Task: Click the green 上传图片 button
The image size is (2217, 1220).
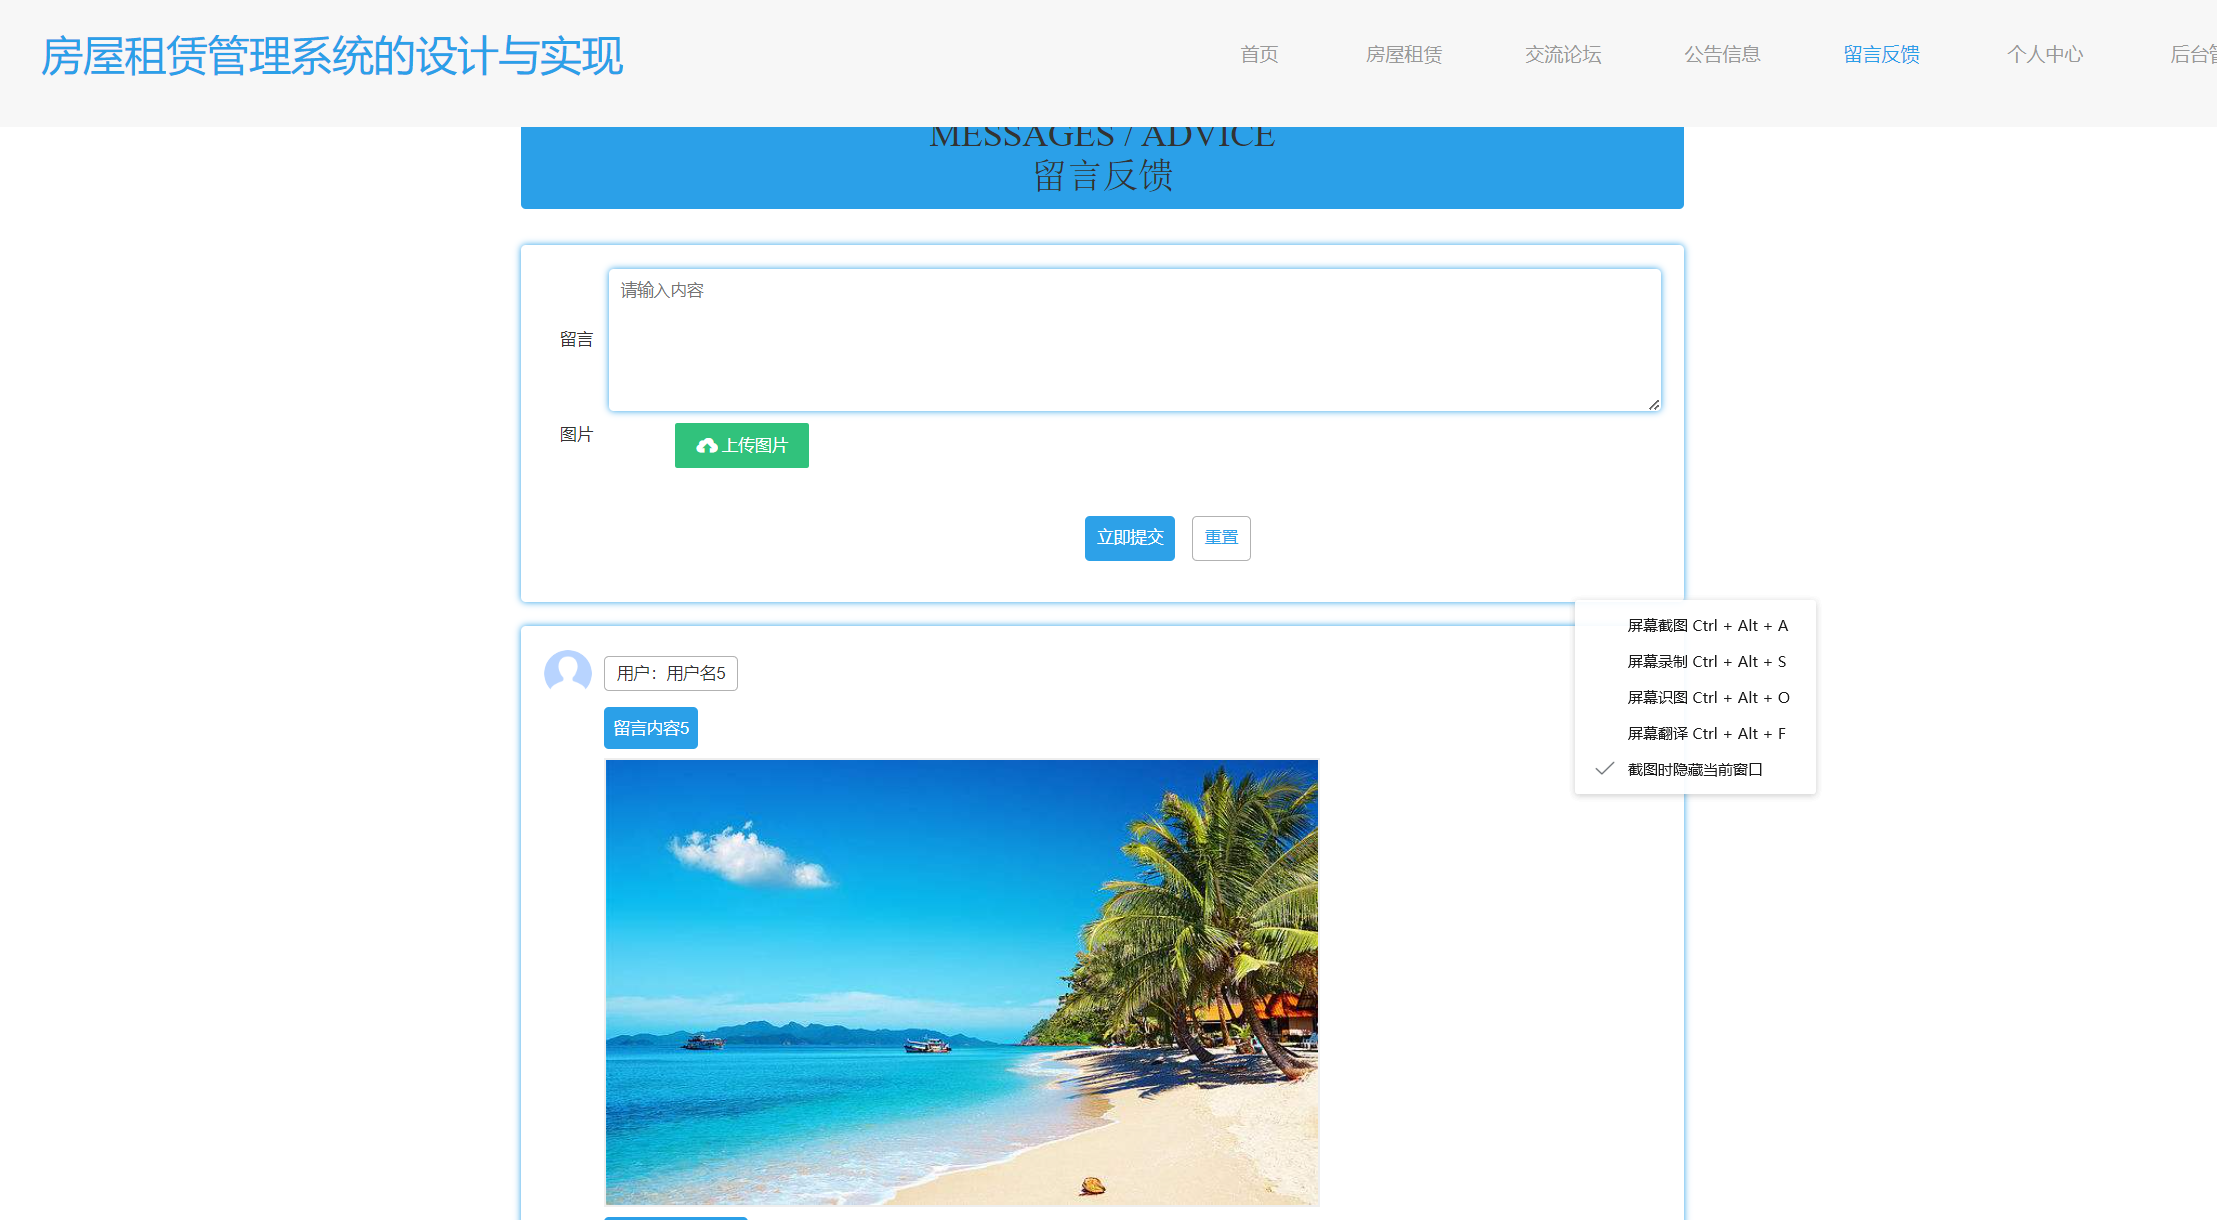Action: pos(741,446)
